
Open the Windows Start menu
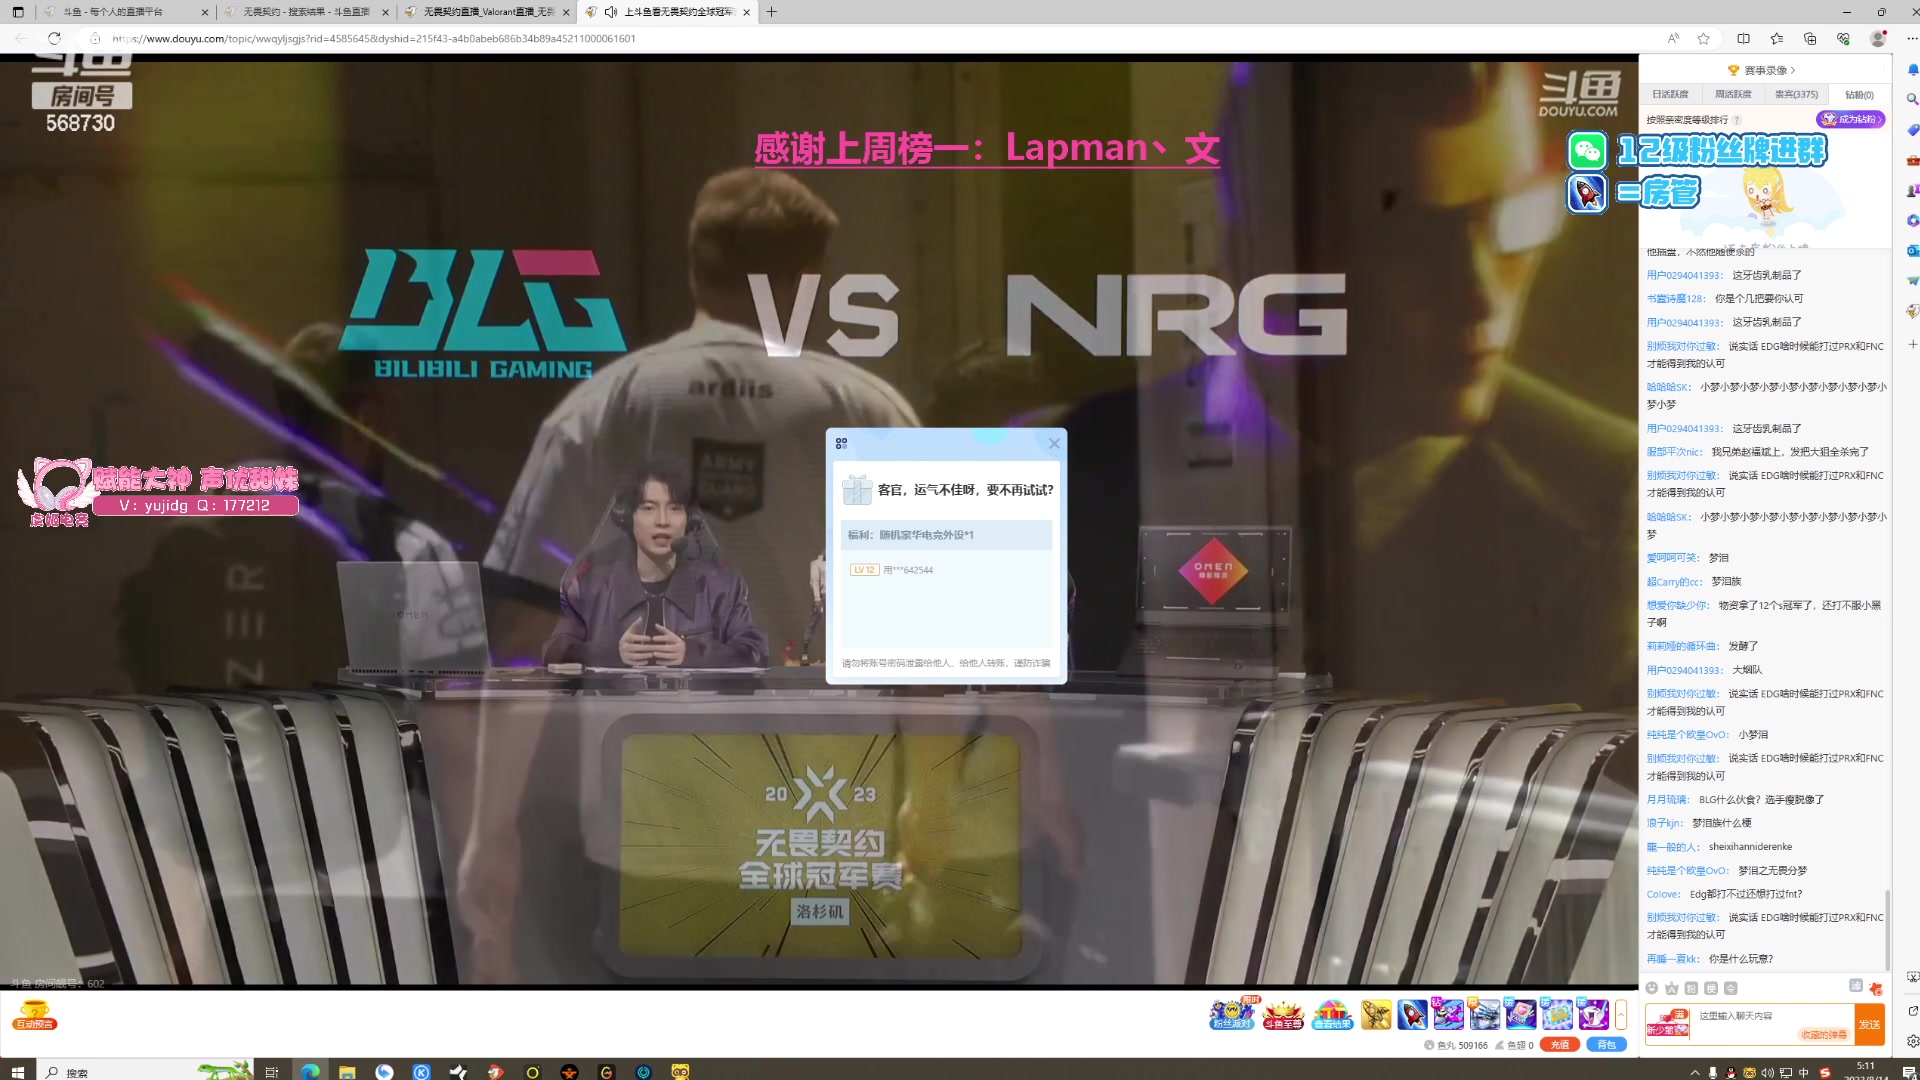(x=17, y=1072)
